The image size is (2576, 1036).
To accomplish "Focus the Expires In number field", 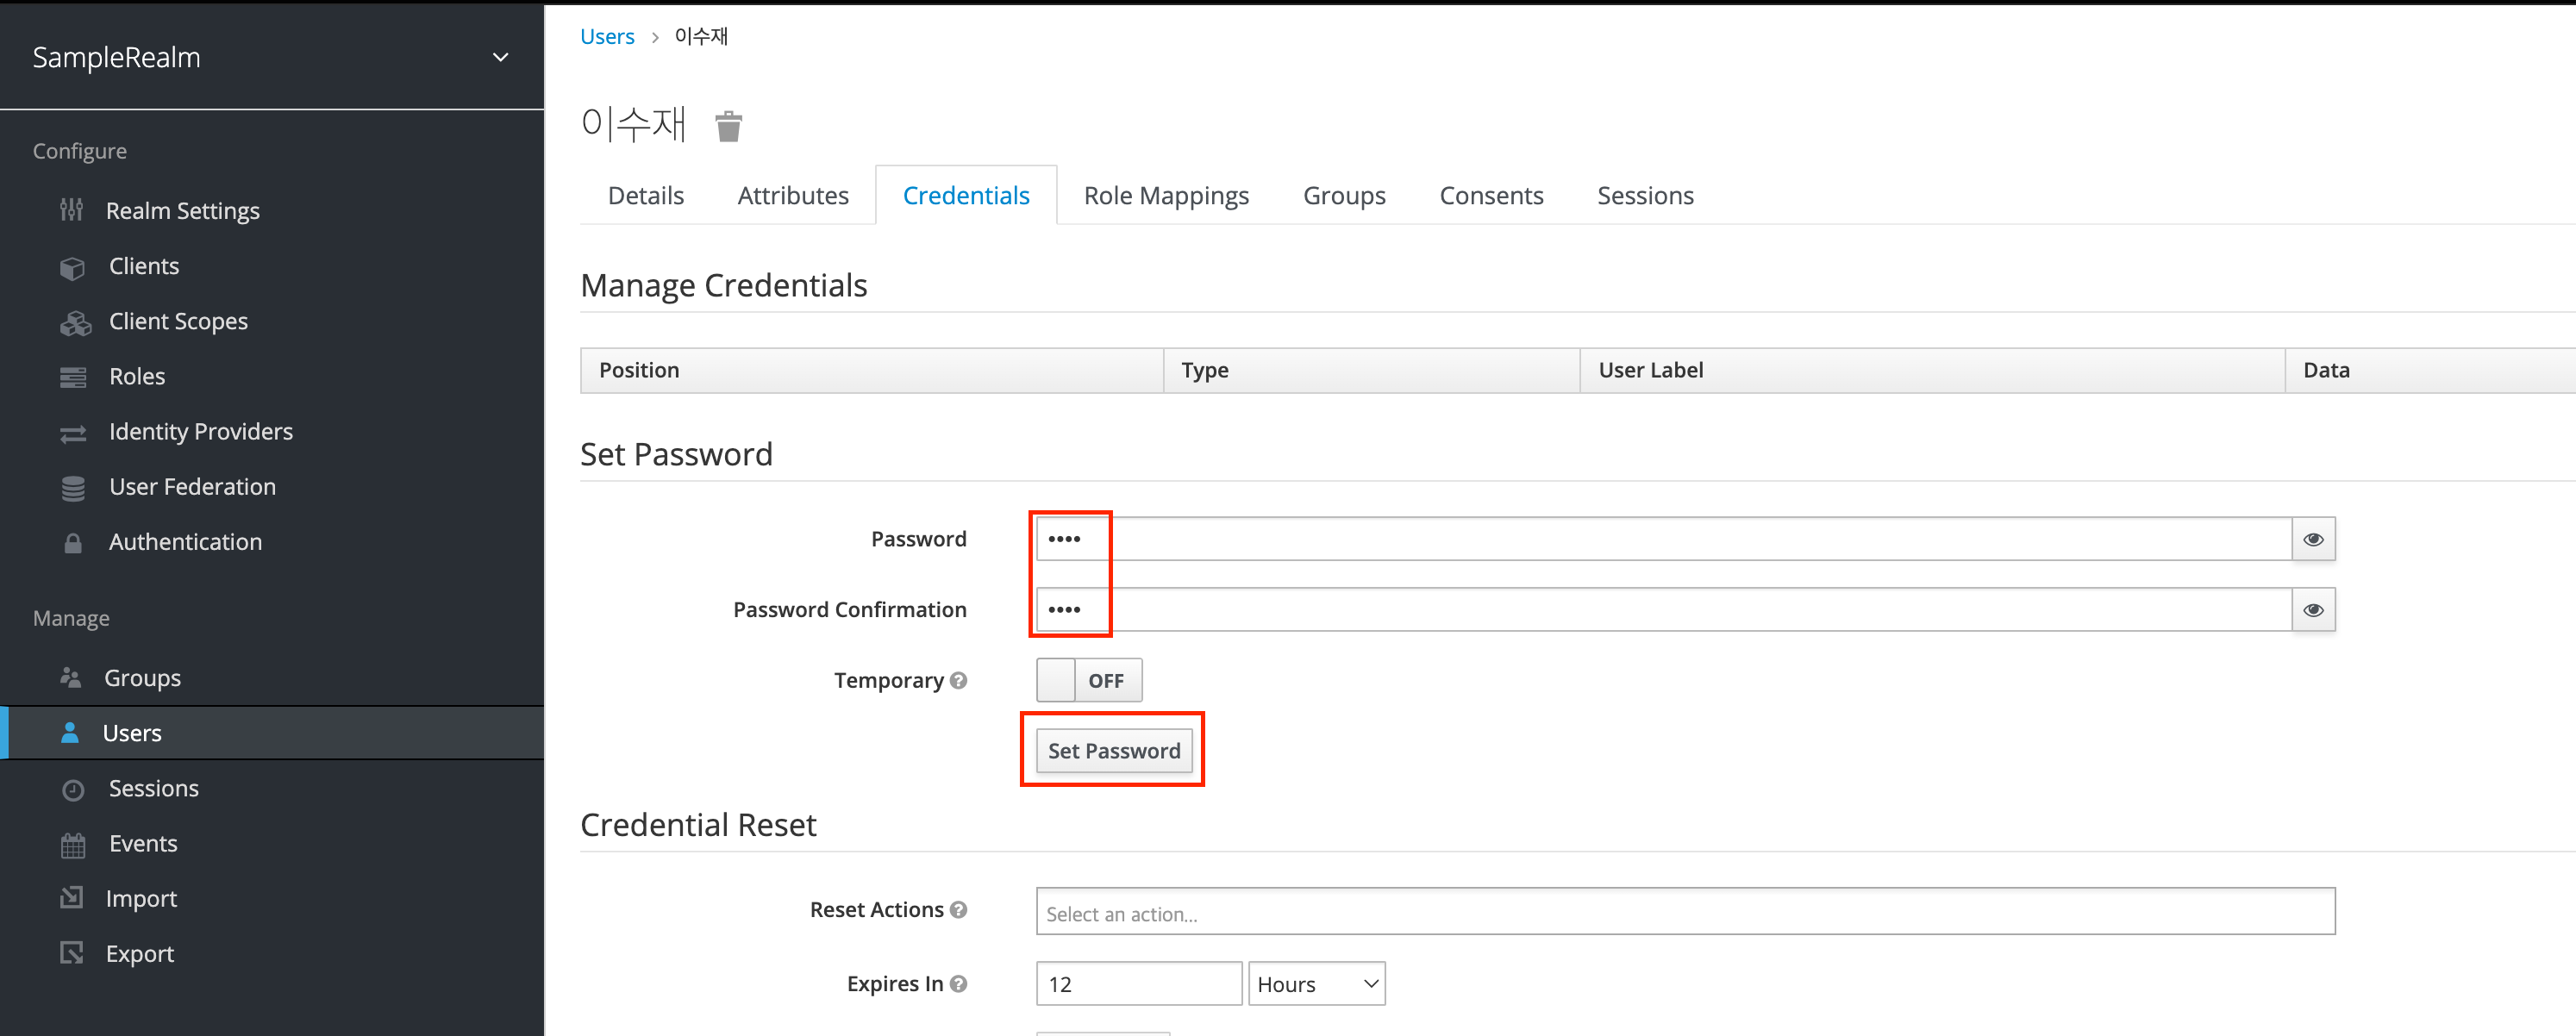I will coord(1138,984).
